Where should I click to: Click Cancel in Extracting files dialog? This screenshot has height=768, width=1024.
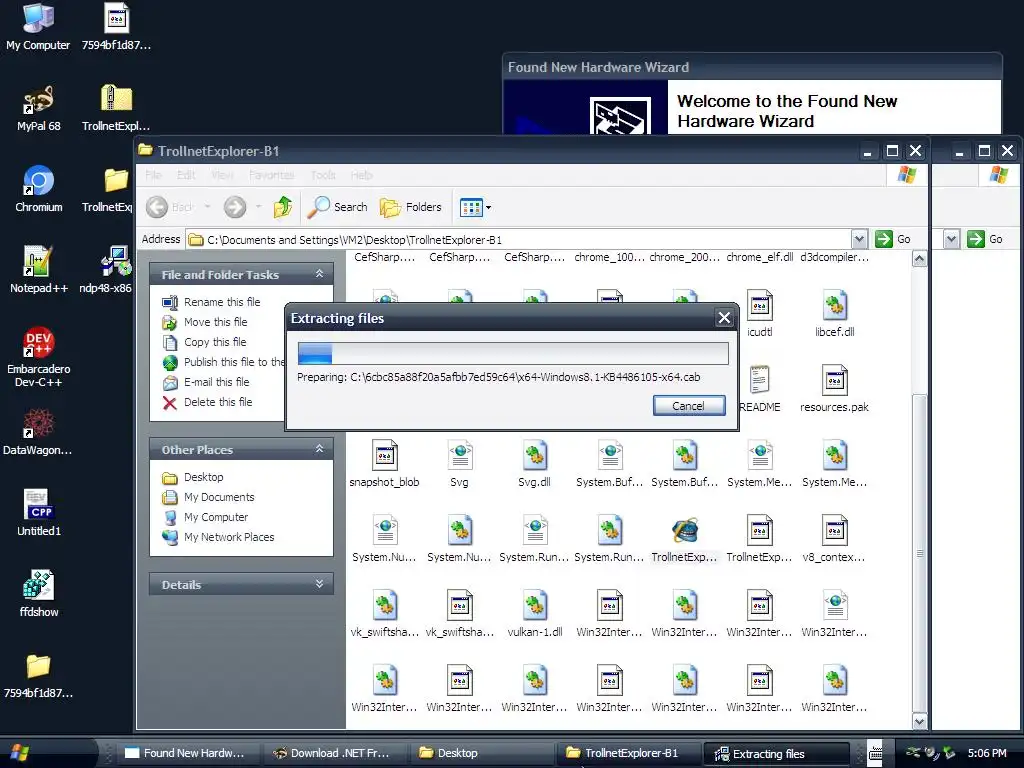[689, 406]
